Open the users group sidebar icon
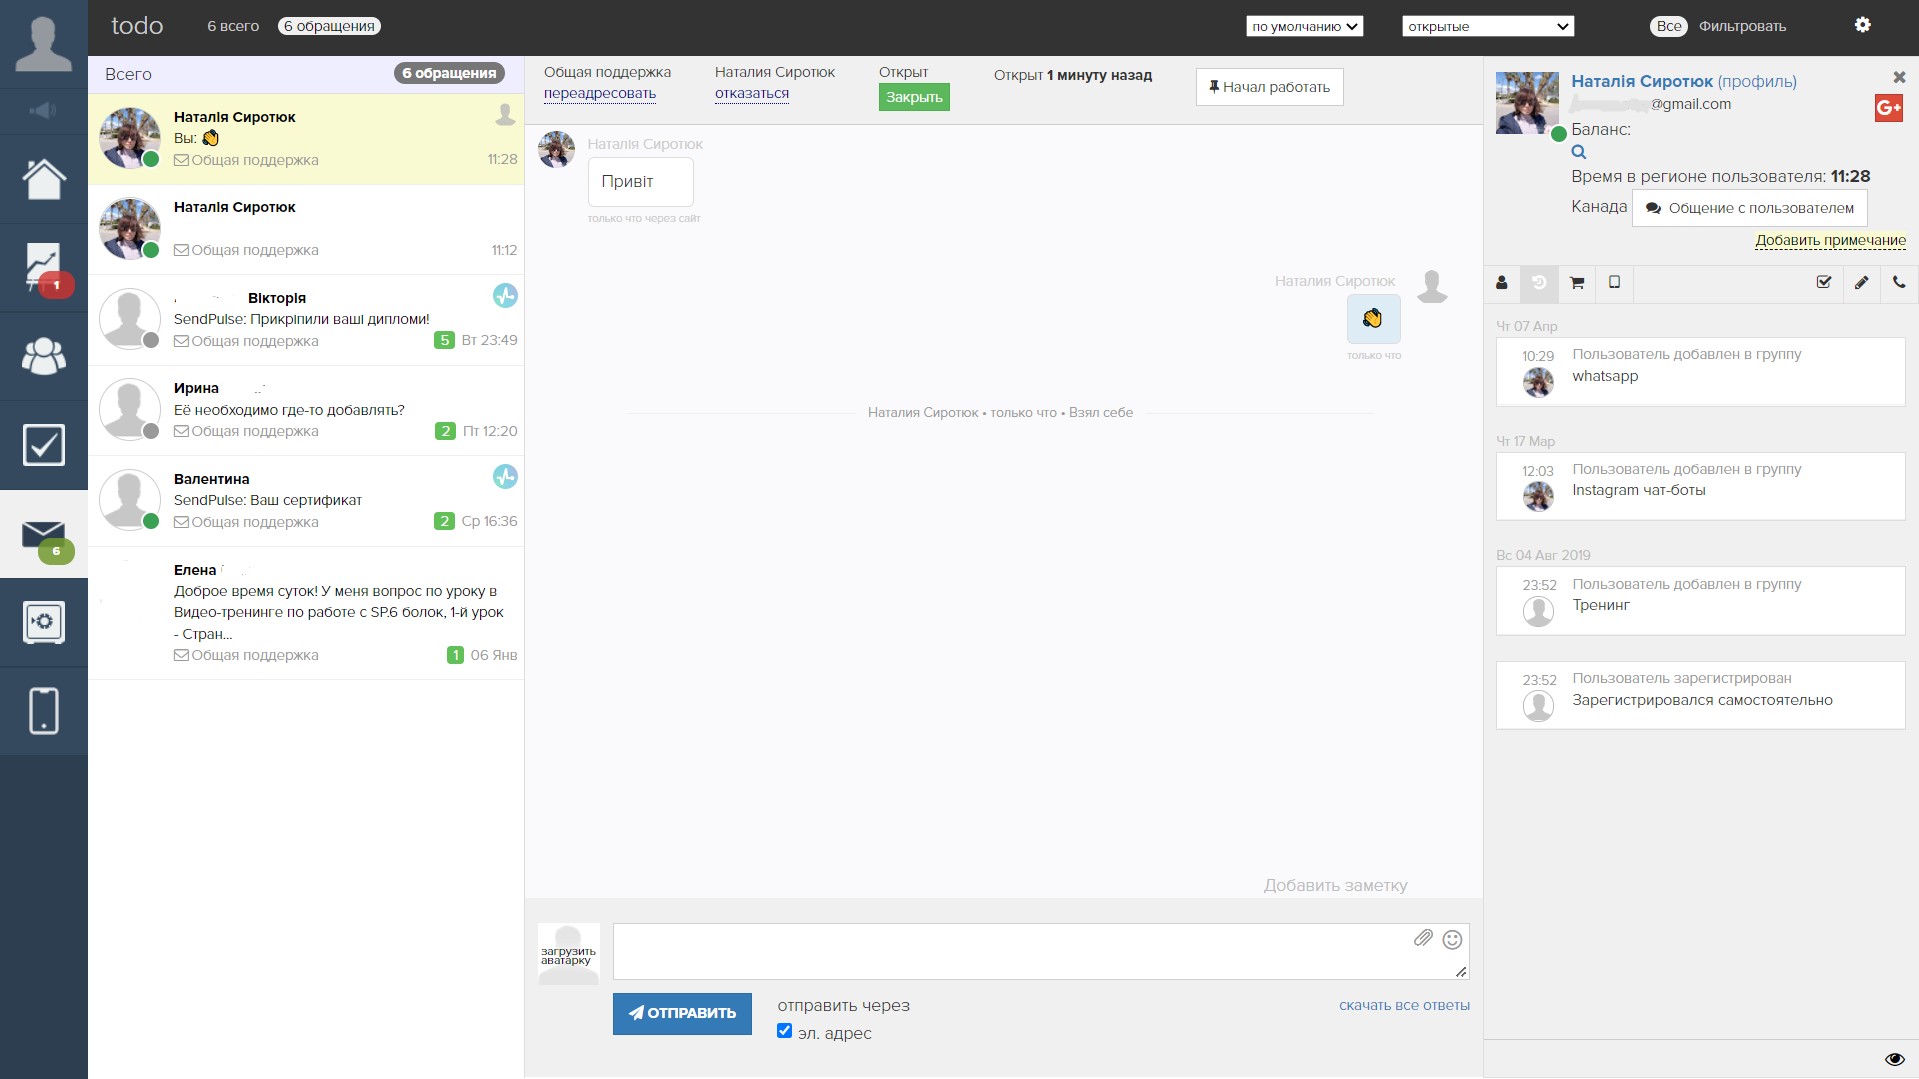 tap(44, 356)
